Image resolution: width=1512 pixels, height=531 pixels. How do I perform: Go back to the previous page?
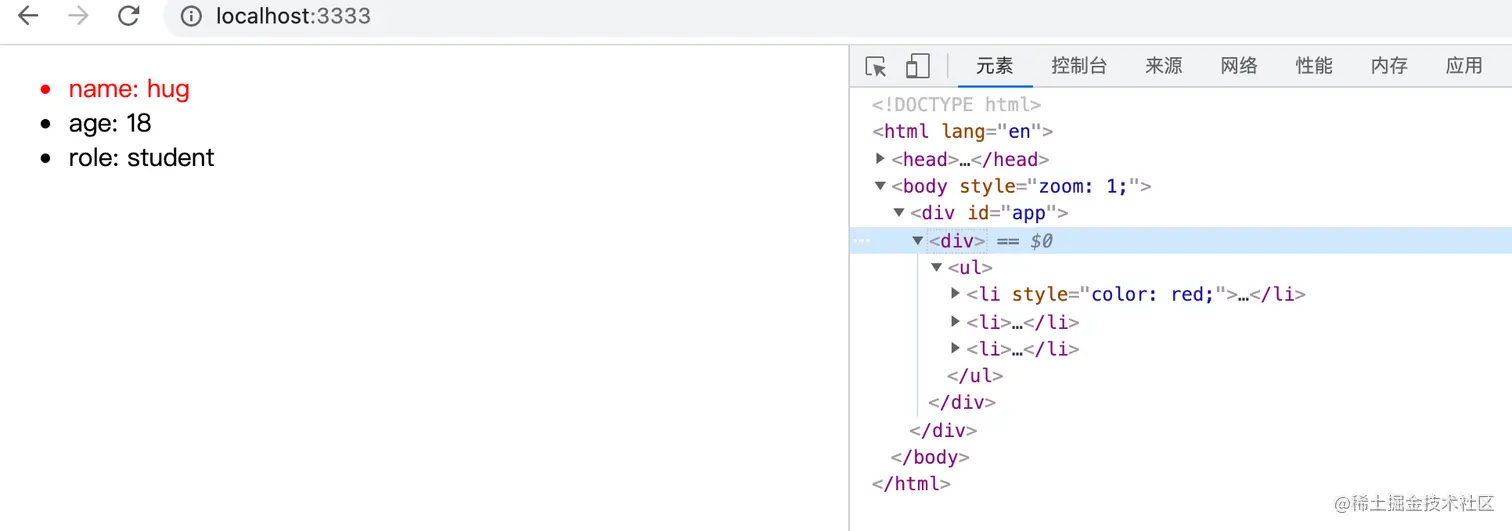point(28,16)
